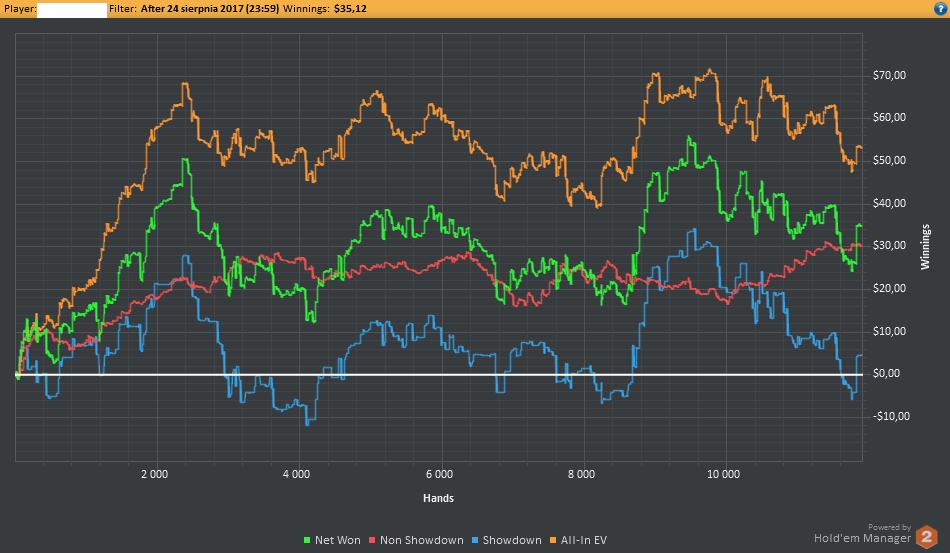Click the $70,00 winnings axis label
The height and width of the screenshot is (553, 950).
889,75
